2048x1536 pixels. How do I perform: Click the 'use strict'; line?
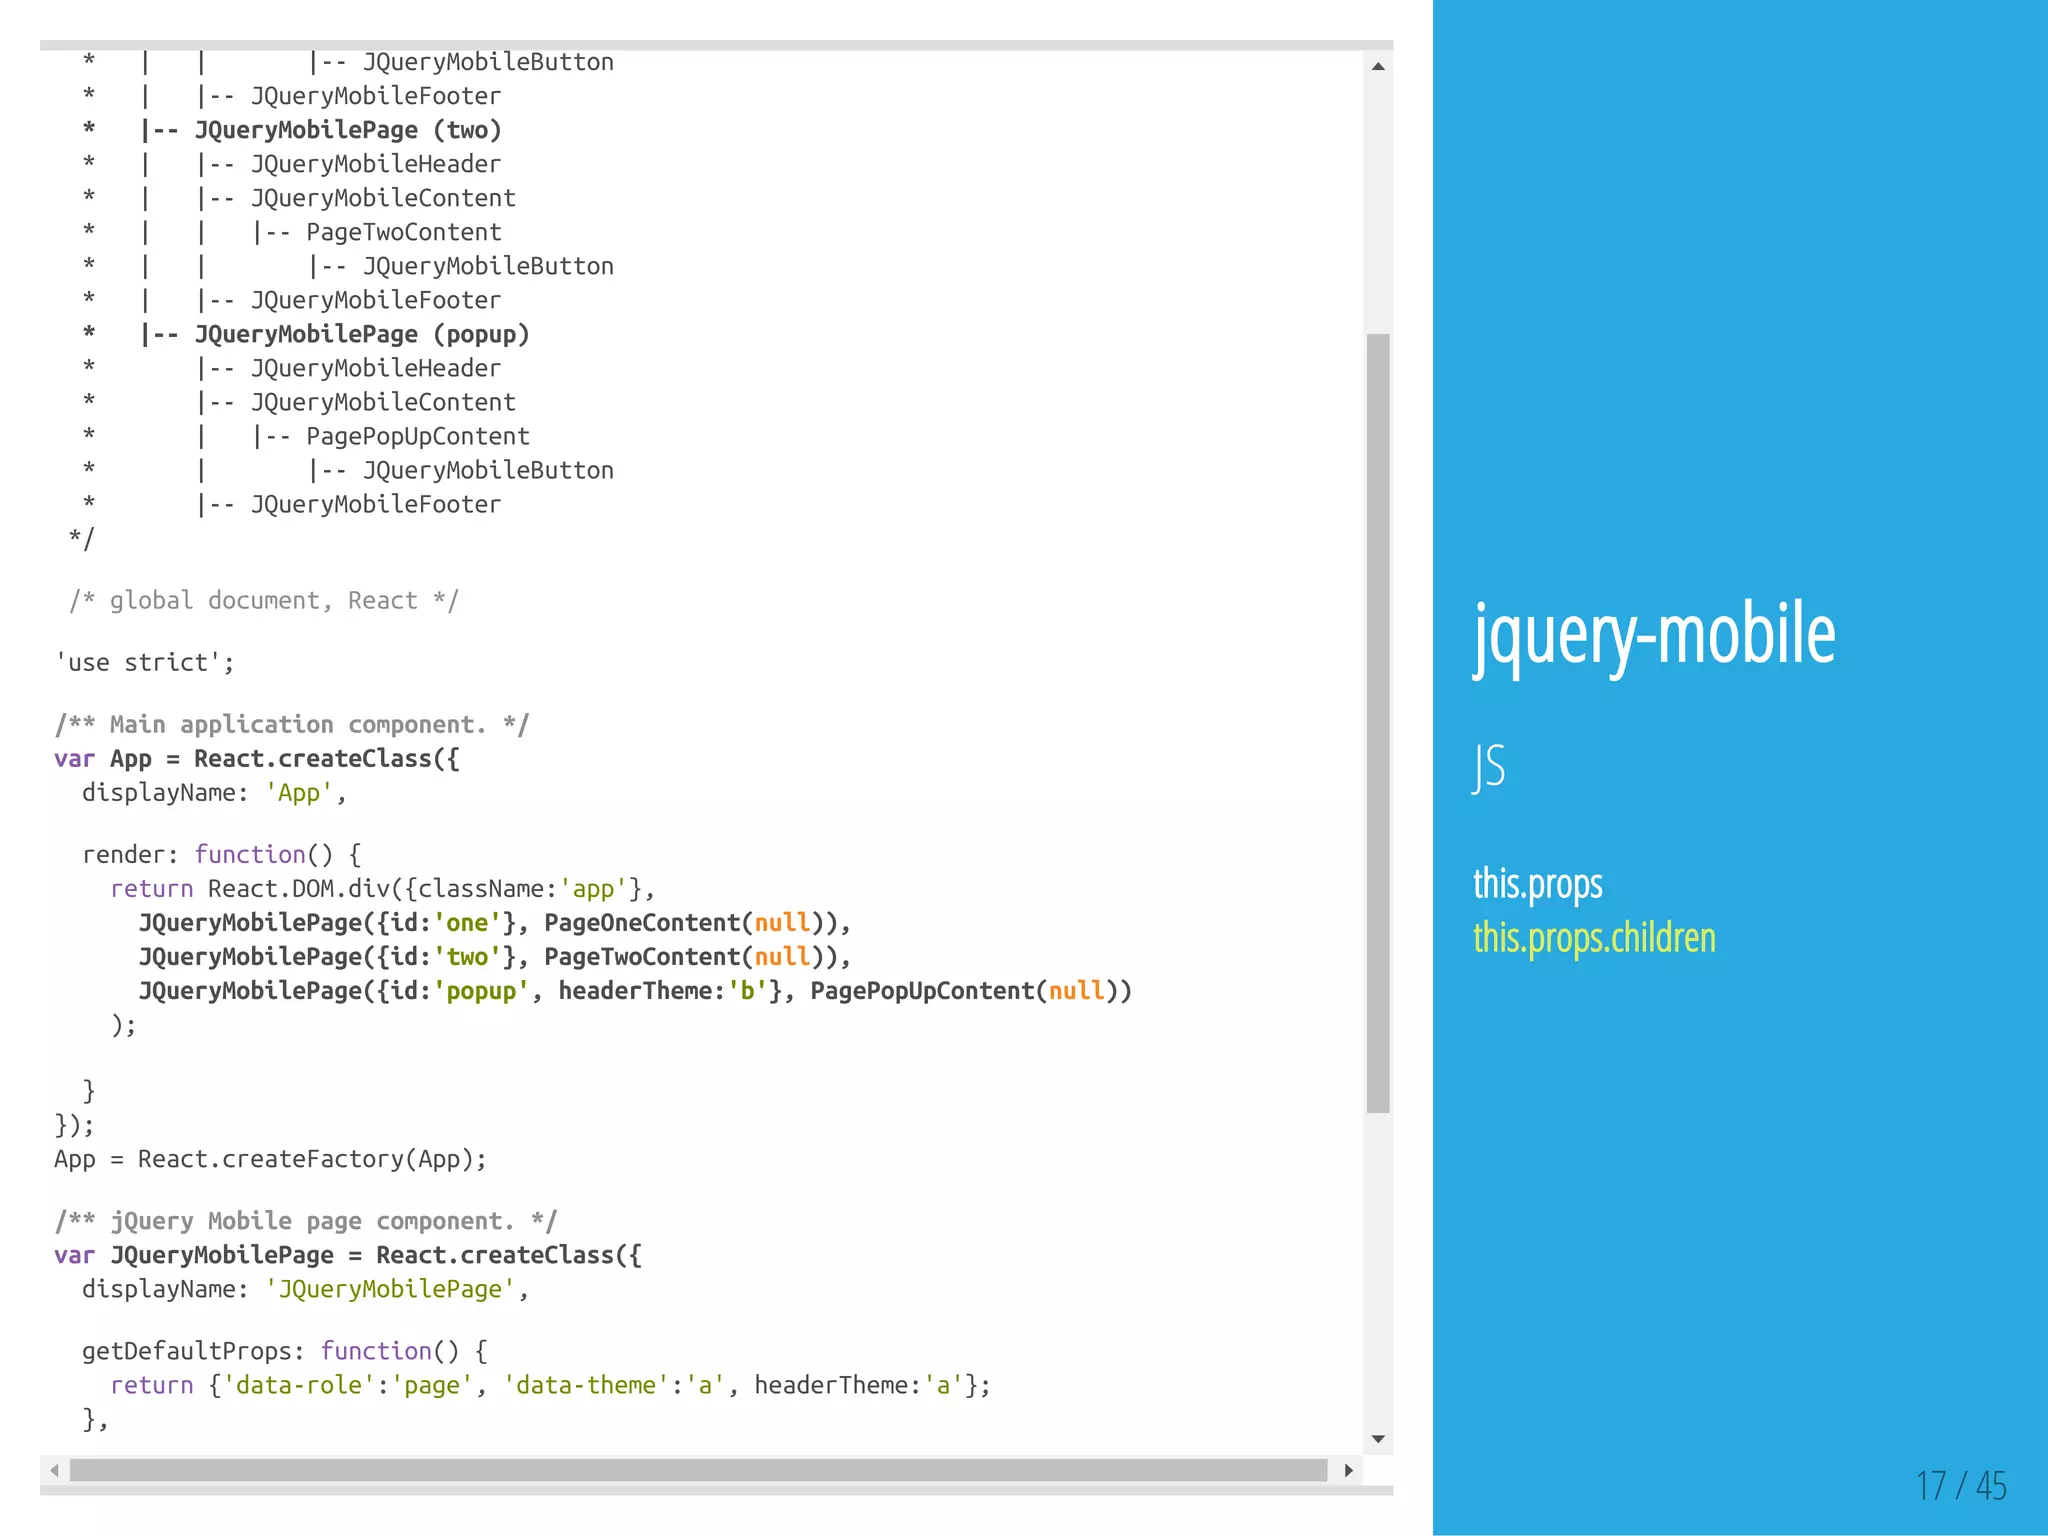click(145, 662)
